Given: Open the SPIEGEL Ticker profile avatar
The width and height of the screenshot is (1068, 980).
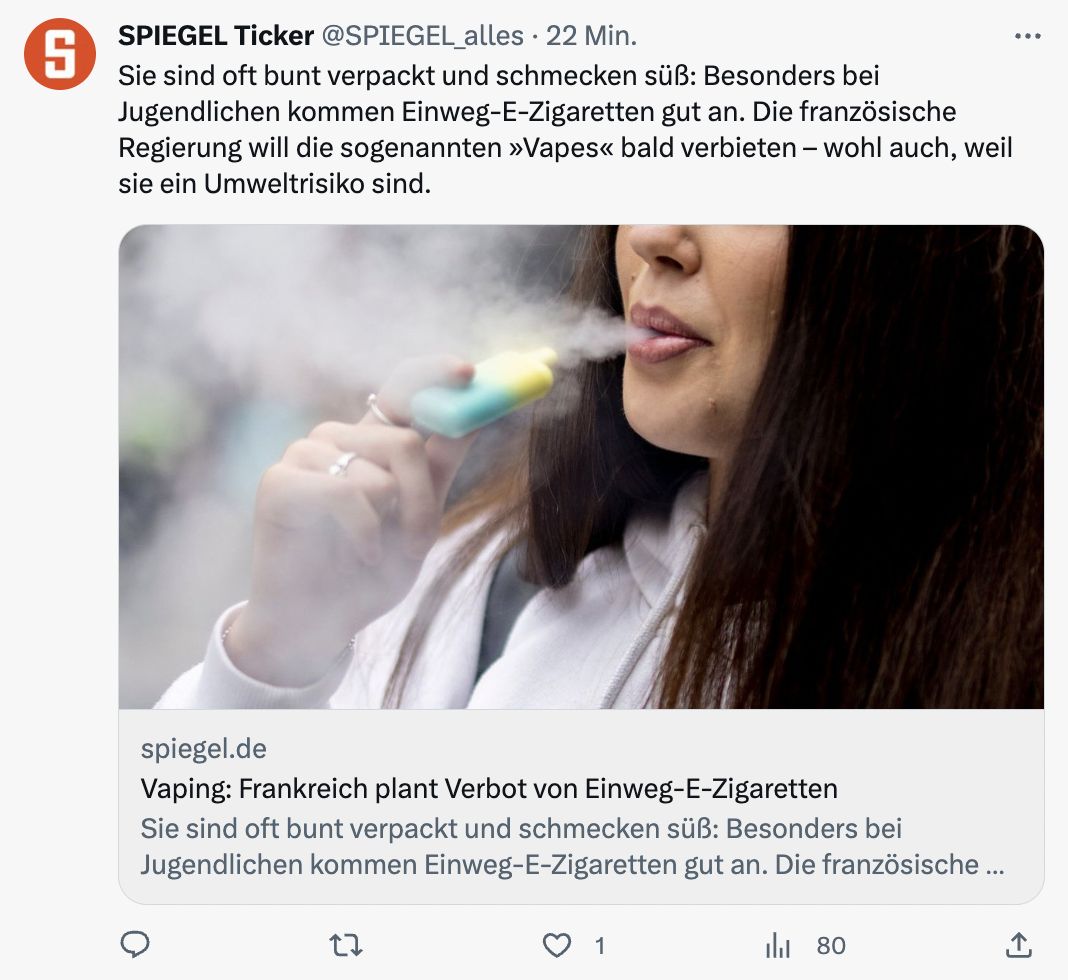Looking at the screenshot, I should point(60,54).
